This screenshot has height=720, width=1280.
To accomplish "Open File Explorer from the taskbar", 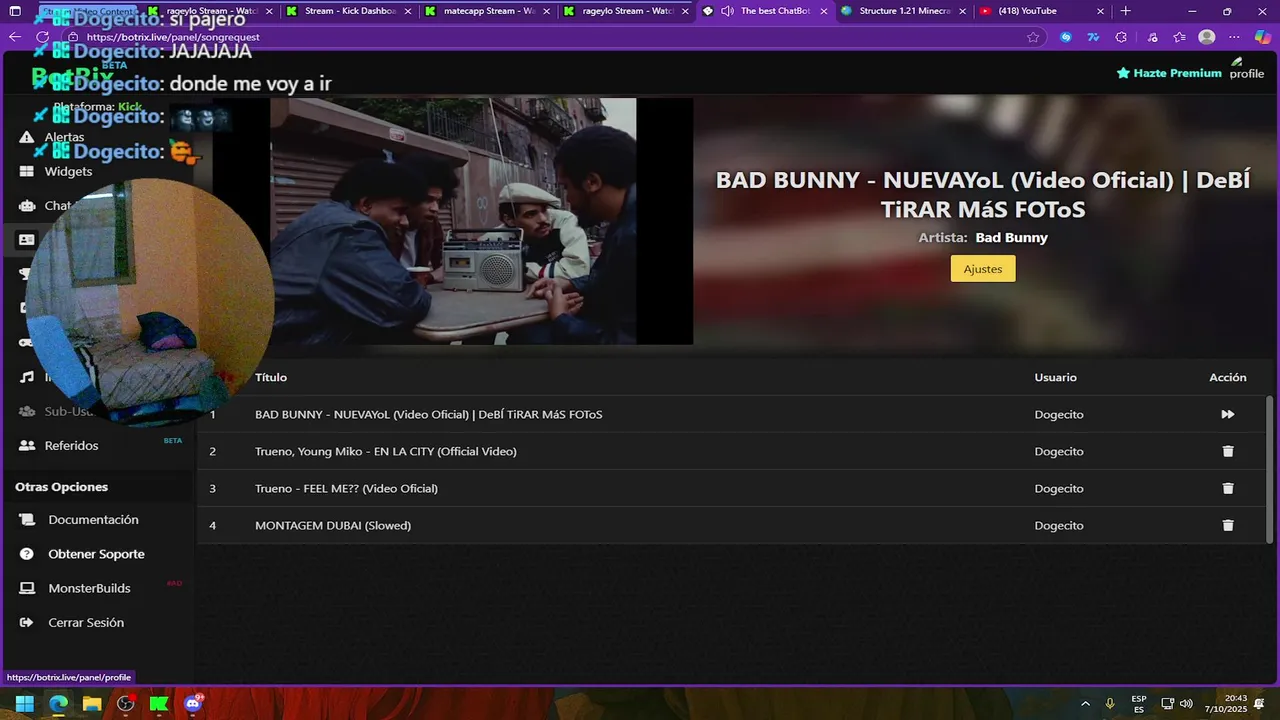I will tap(92, 703).
